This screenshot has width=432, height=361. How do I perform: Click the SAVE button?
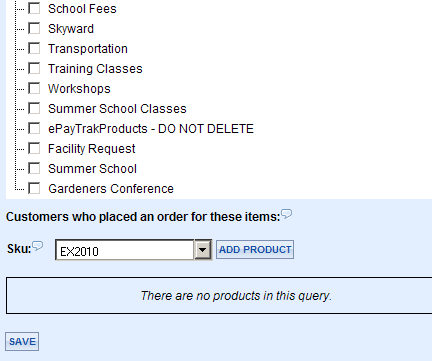click(x=22, y=342)
